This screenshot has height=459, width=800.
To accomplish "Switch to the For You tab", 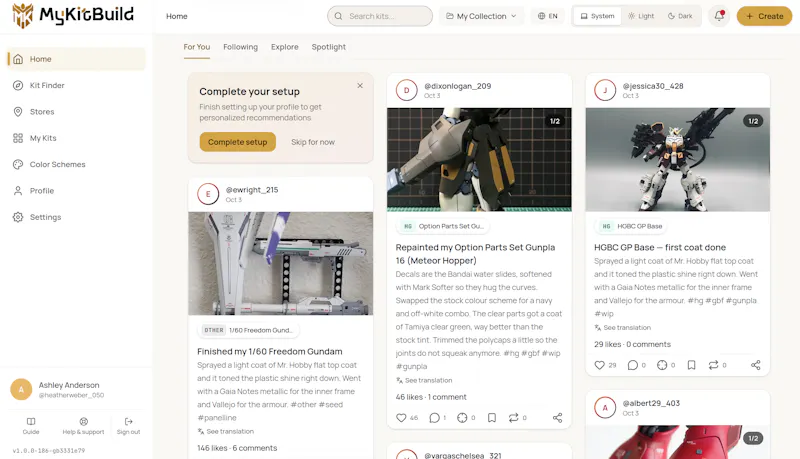I will [196, 47].
